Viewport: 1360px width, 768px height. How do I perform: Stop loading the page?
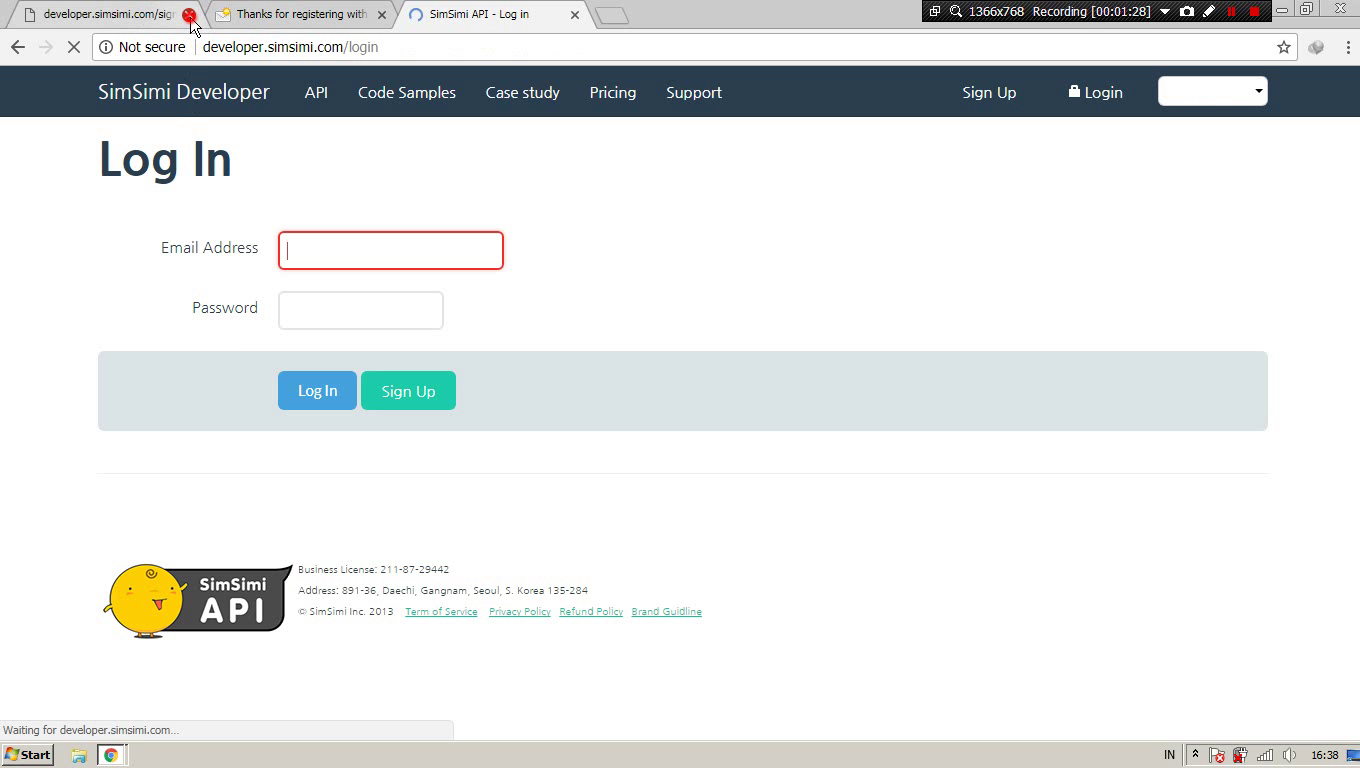(x=73, y=47)
